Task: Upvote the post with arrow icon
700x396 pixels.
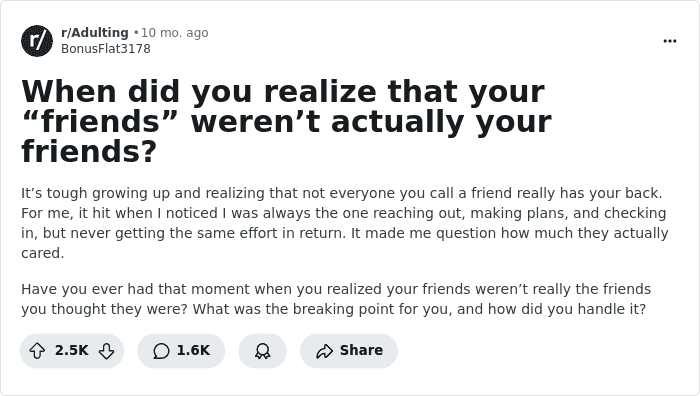Action: 37,351
